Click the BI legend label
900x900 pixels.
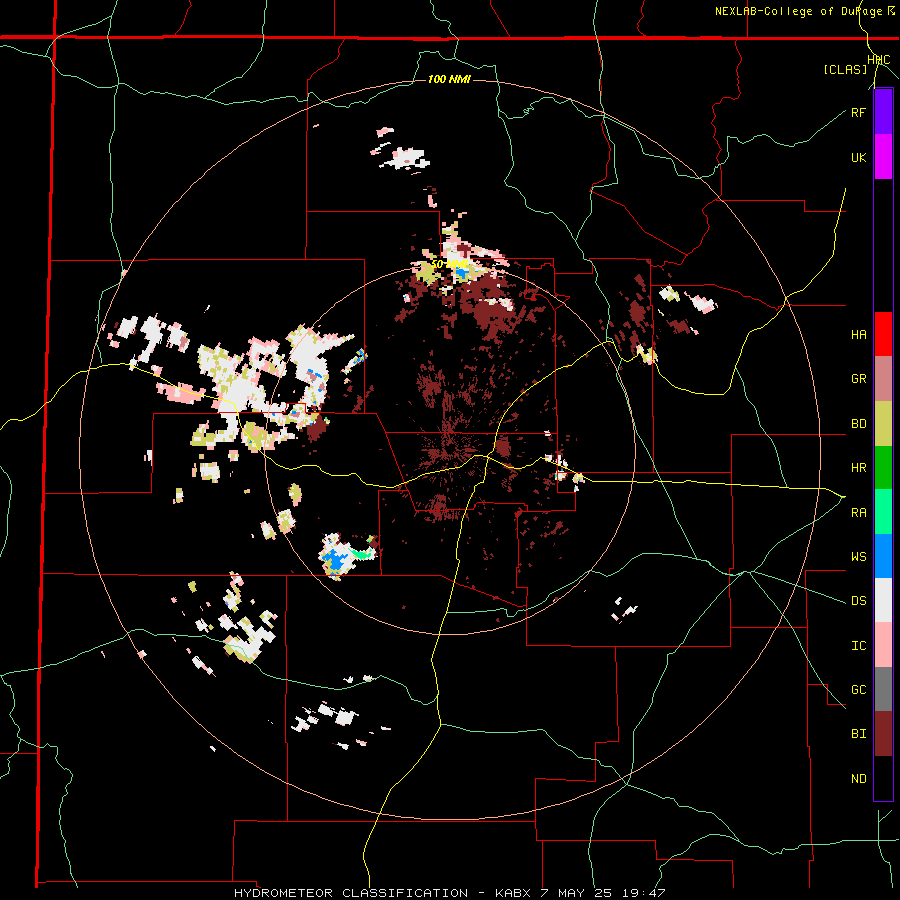(x=858, y=734)
